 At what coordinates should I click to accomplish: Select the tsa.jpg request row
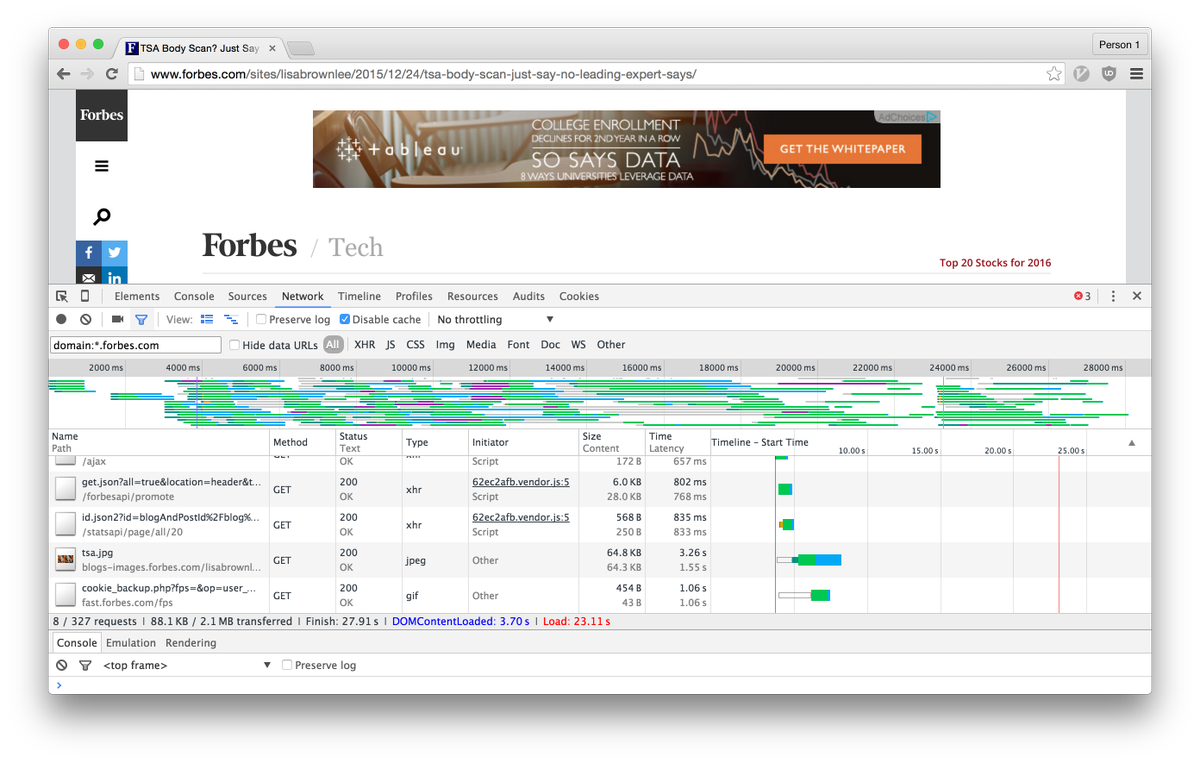click(600, 560)
